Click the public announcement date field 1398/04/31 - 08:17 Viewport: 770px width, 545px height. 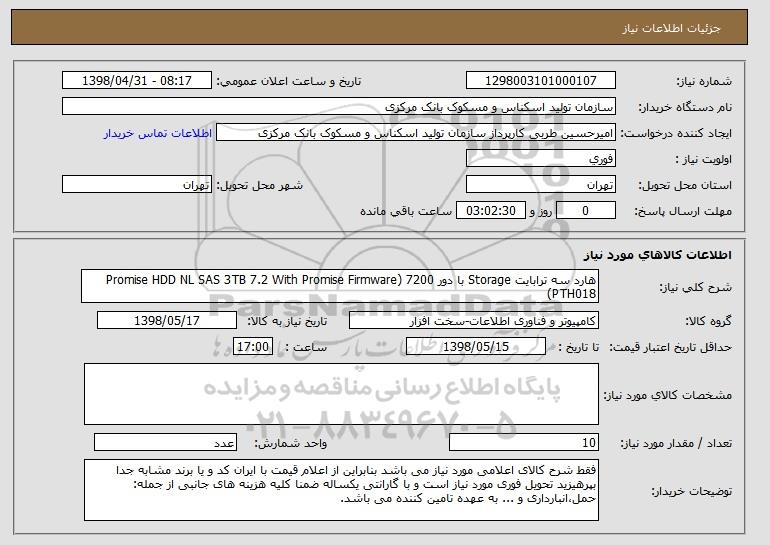coord(137,81)
